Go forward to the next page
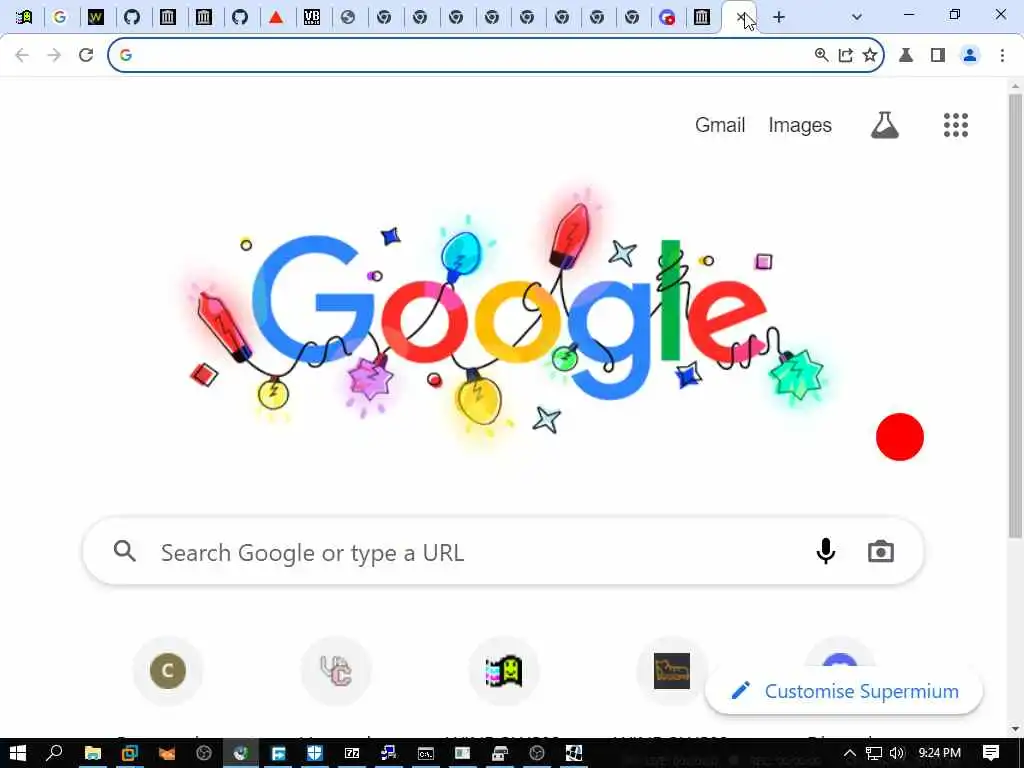 click(54, 55)
